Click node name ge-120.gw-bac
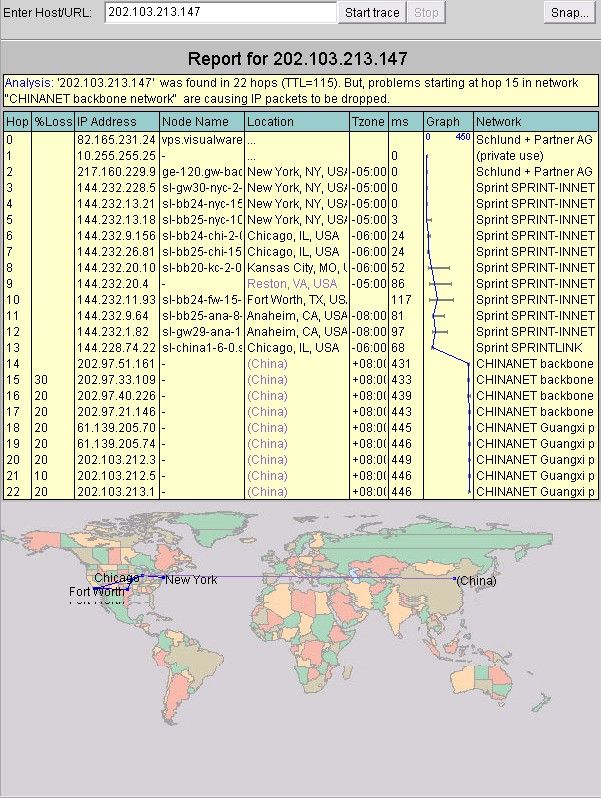 (202, 172)
